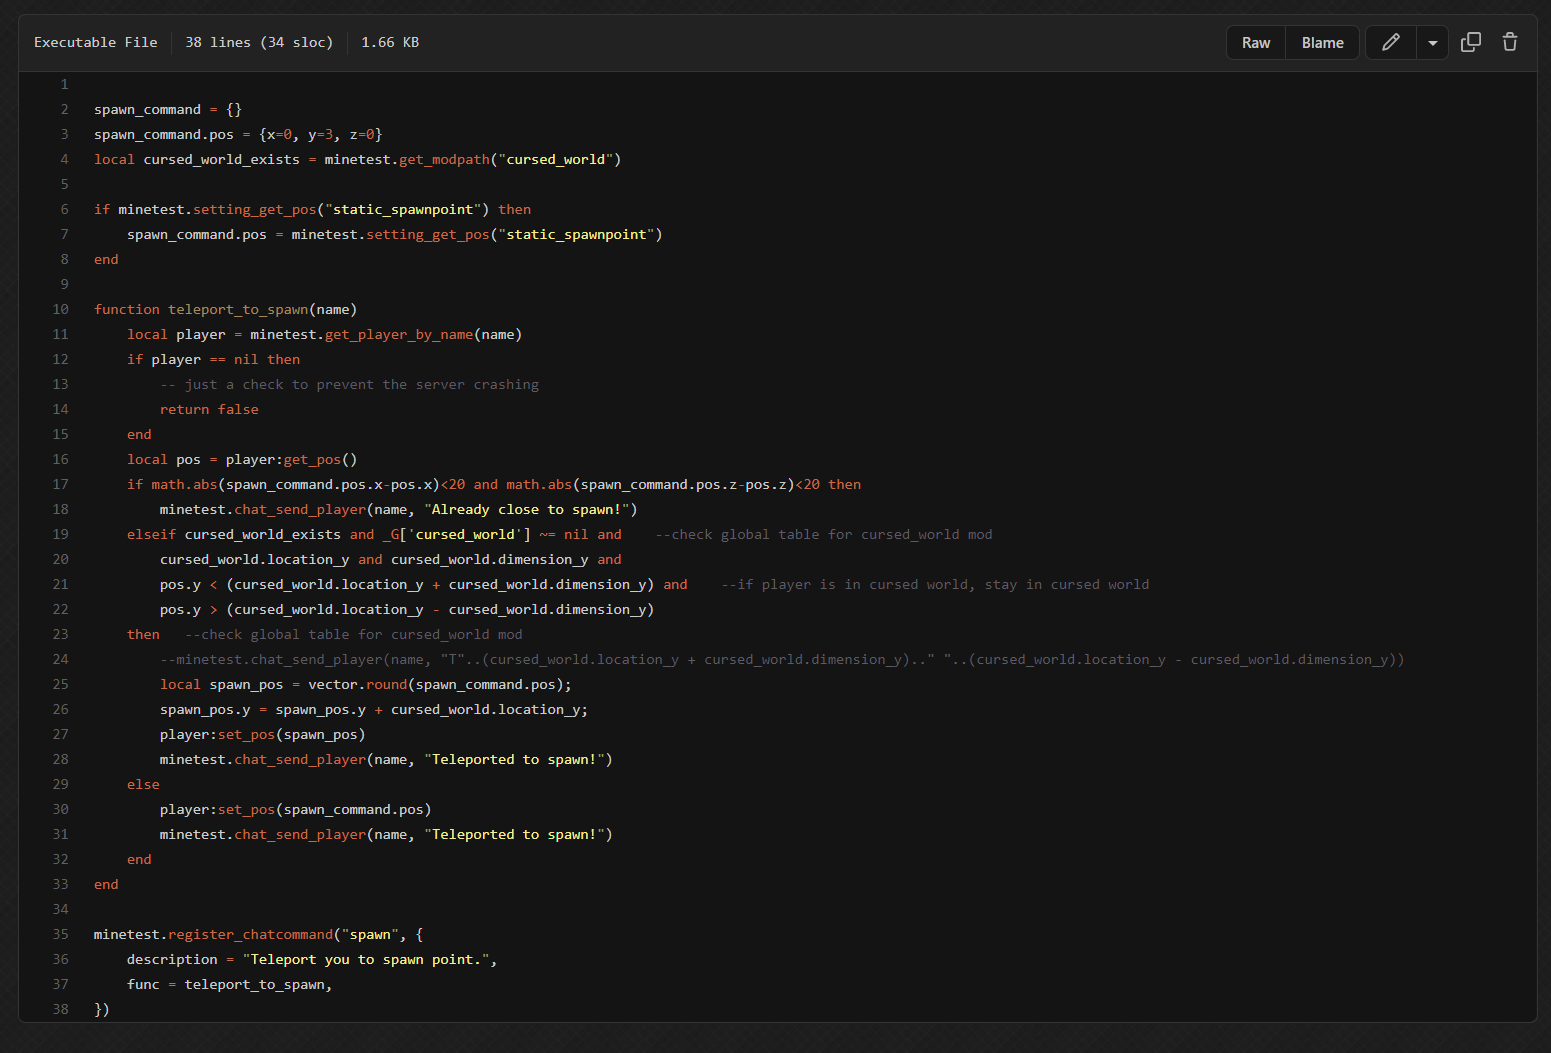Viewport: 1551px width, 1053px height.
Task: Click the copy raw contents icon
Action: pos(1470,42)
